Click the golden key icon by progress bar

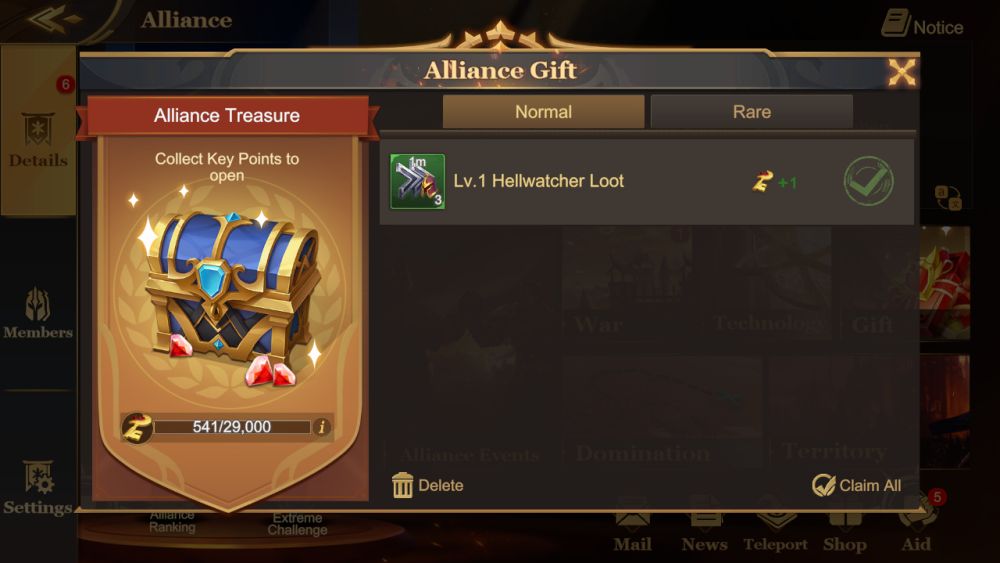(x=137, y=427)
